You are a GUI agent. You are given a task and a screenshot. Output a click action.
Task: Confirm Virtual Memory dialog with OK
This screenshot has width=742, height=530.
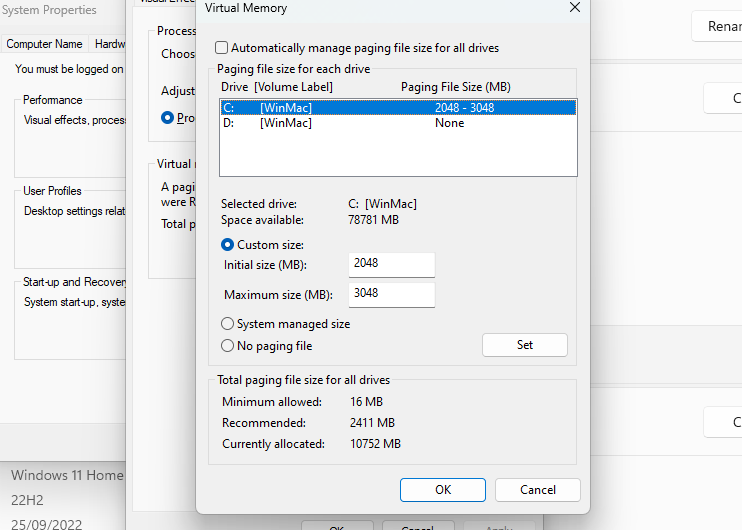[442, 490]
